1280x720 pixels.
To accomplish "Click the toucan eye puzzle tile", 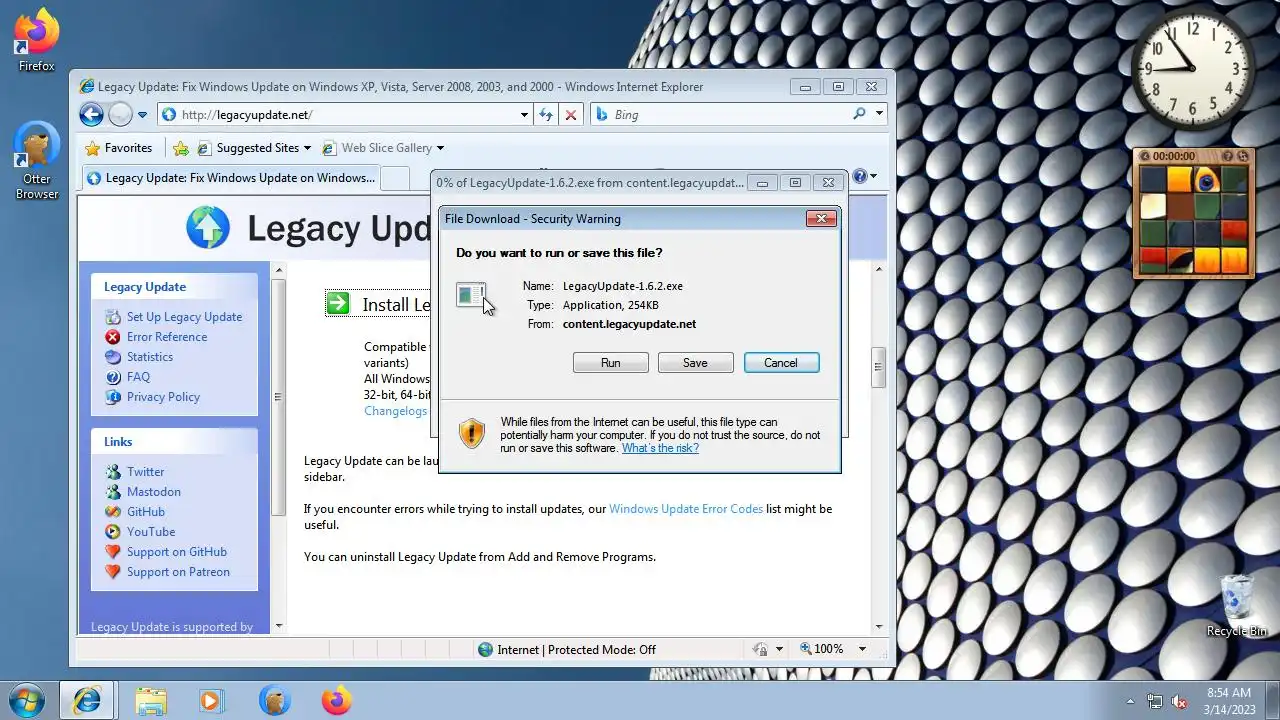I will [x=1206, y=180].
